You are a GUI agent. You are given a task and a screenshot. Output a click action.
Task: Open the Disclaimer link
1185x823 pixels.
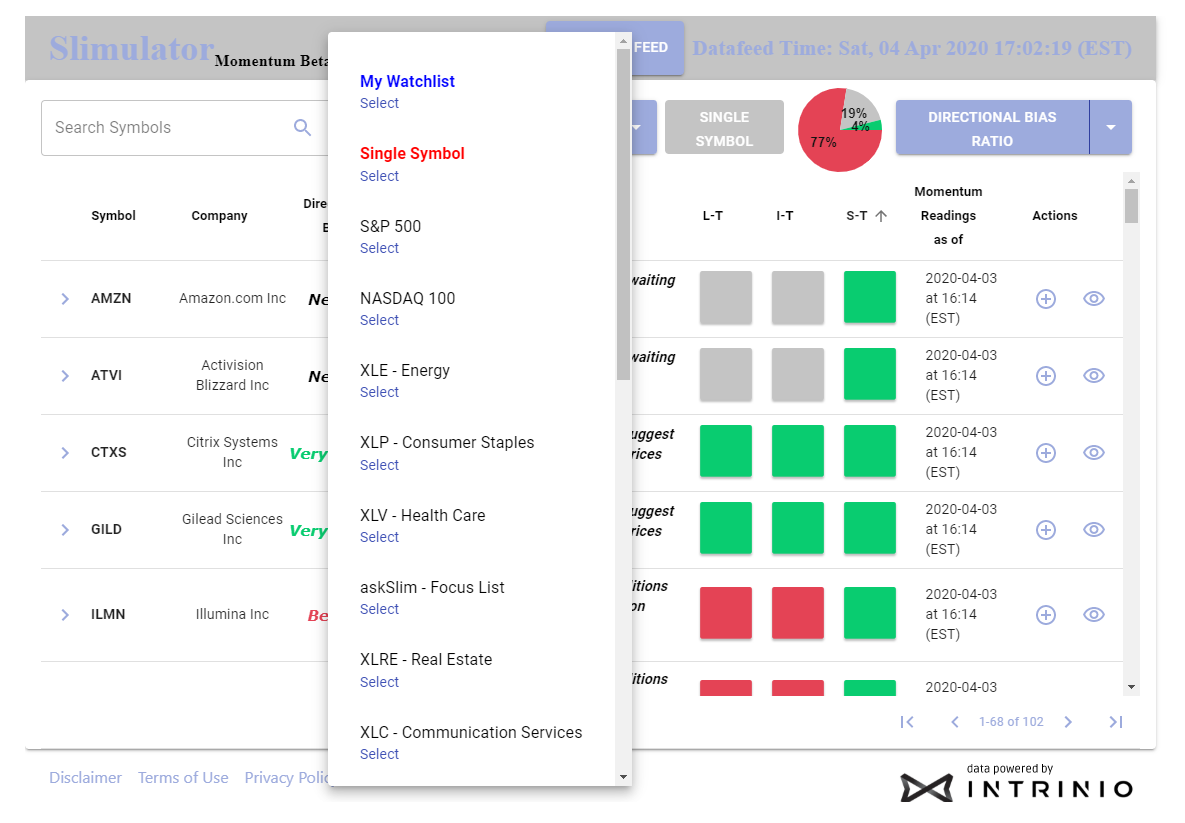pyautogui.click(x=85, y=778)
